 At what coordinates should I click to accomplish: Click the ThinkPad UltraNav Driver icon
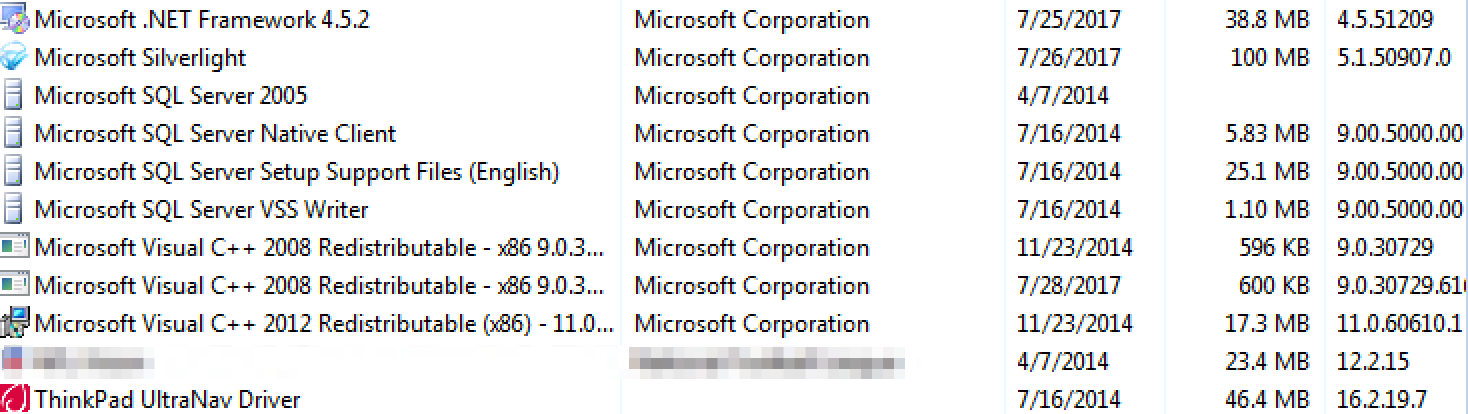14,399
